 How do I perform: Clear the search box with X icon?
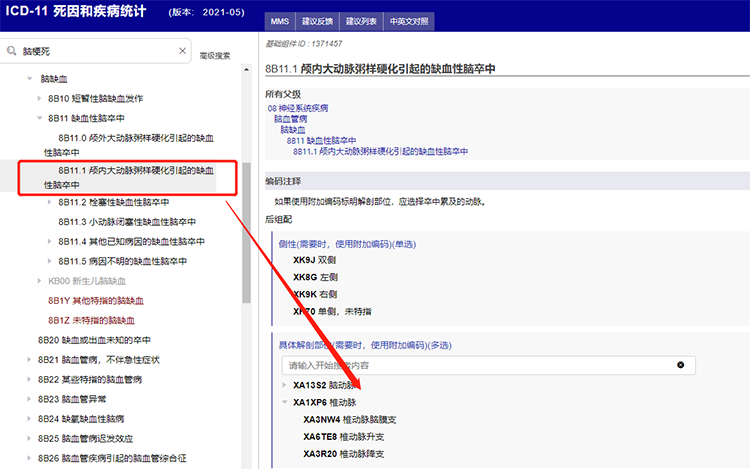coord(182,51)
